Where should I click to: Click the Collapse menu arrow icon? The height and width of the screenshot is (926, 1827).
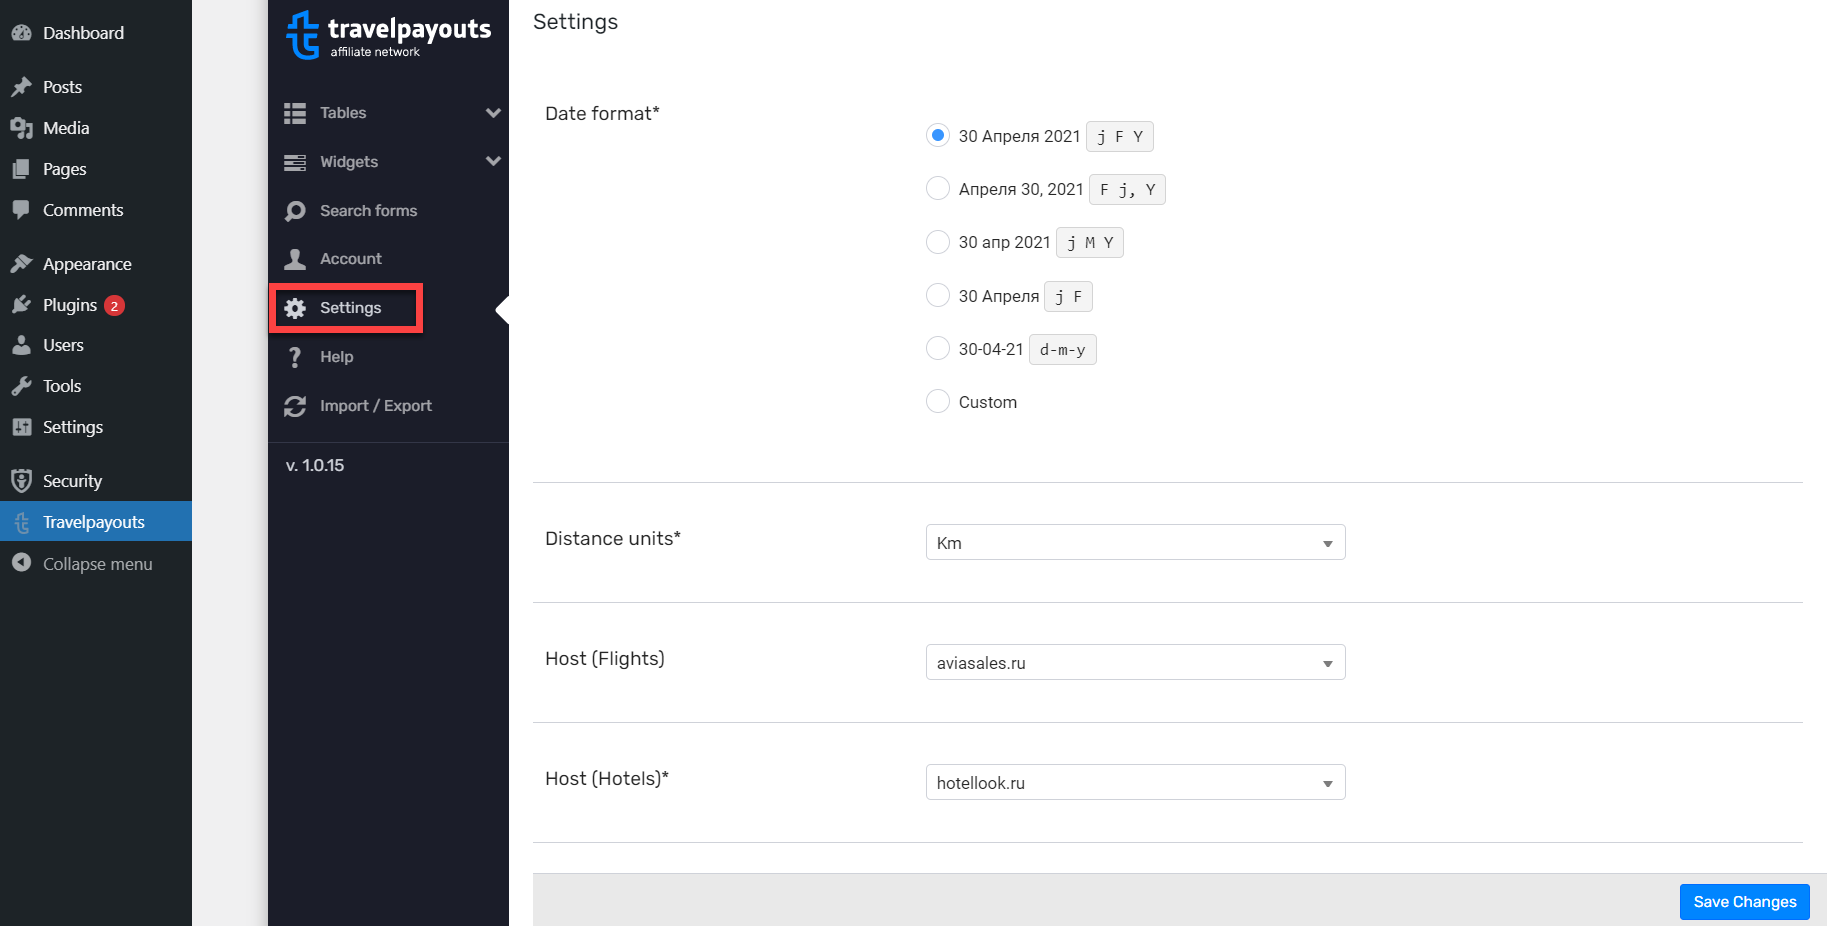click(21, 563)
